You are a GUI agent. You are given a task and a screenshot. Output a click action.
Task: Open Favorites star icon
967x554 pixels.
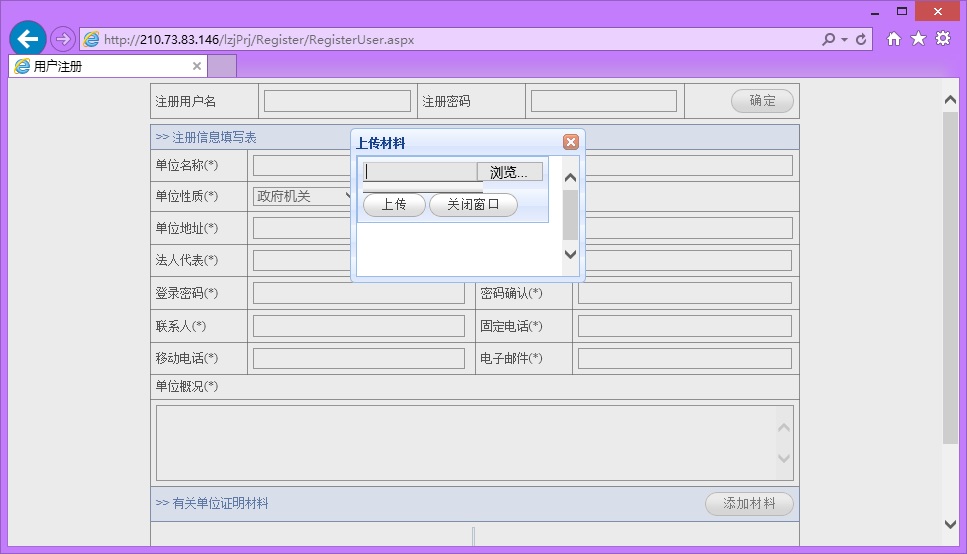[x=918, y=39]
